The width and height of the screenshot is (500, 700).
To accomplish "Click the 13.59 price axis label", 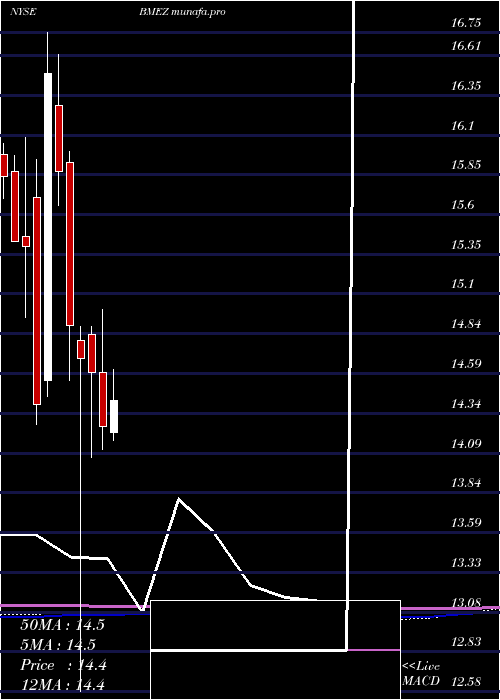I will coord(466,523).
